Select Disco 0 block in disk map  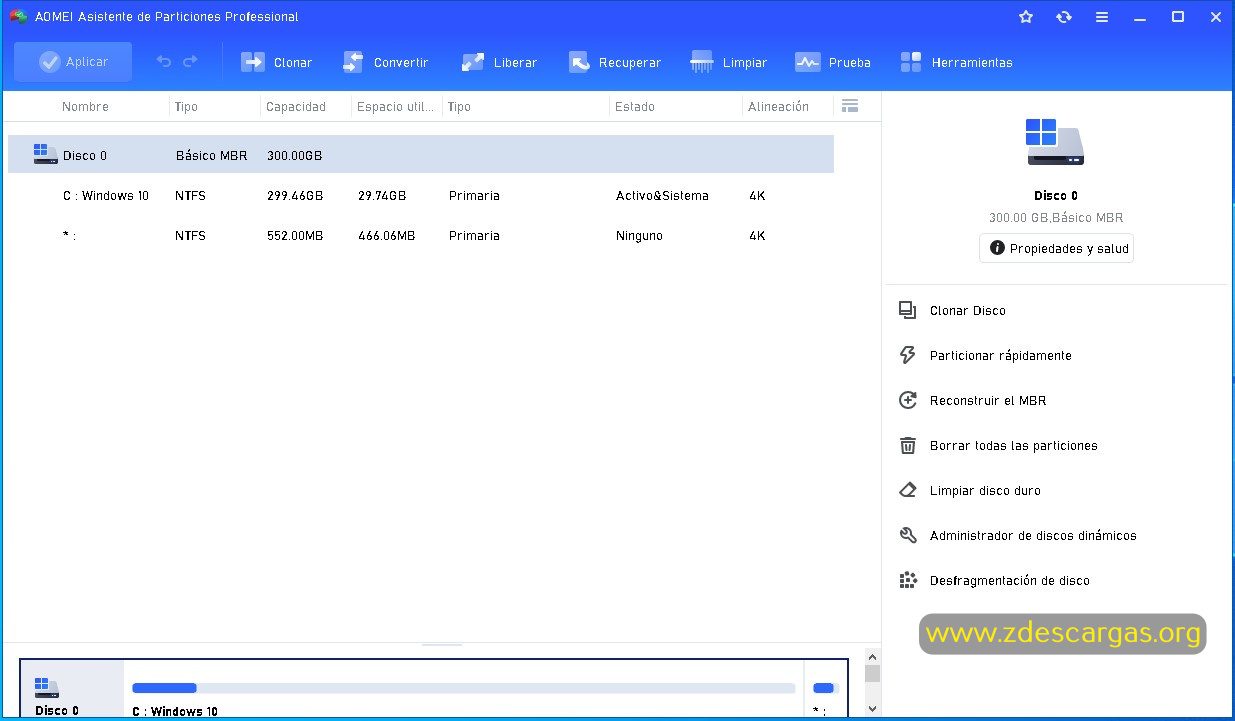point(72,690)
